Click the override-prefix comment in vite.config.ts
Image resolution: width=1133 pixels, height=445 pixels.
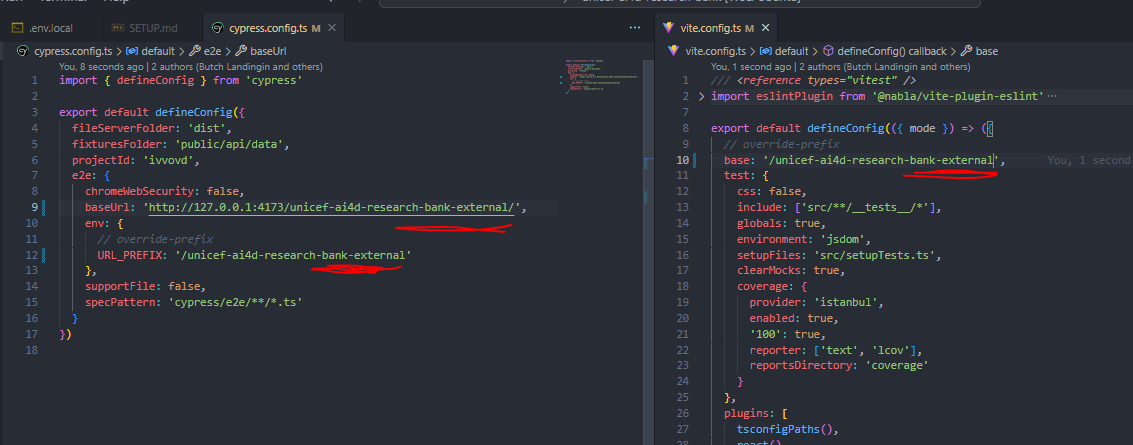(x=781, y=144)
